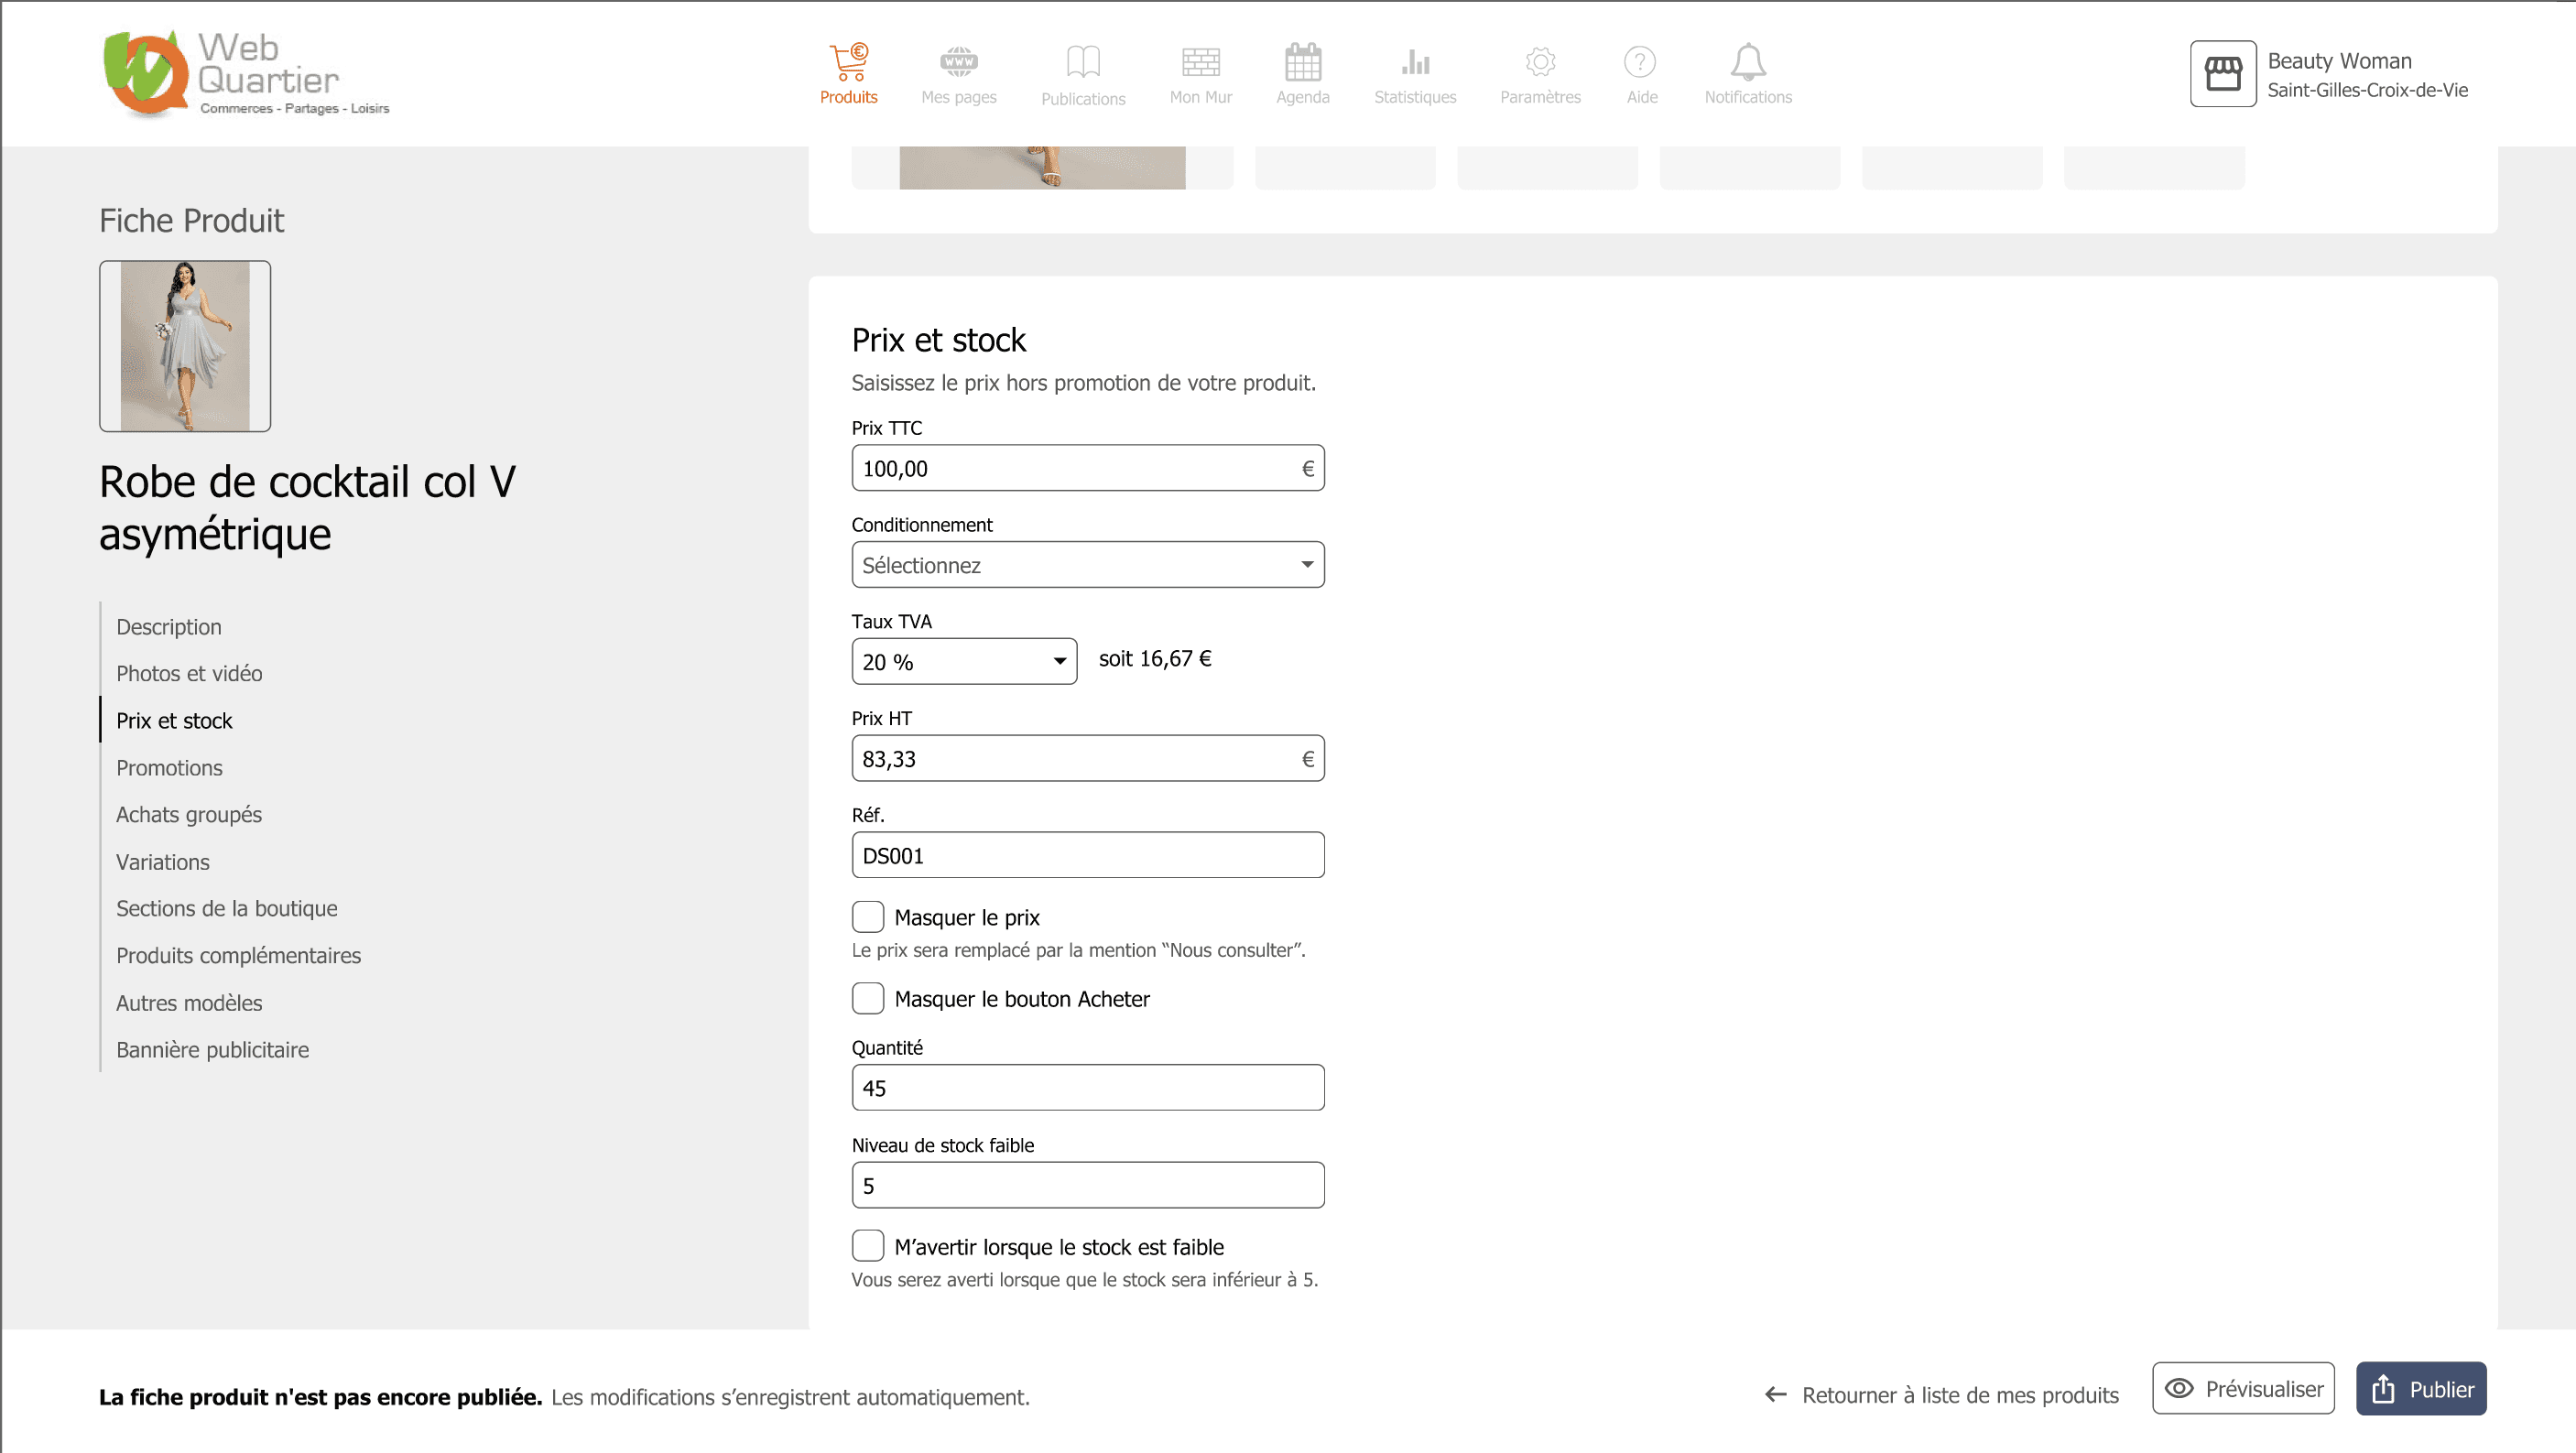Select Promotions in the sidebar menu
Screen dimensions: 2576x1453
pyautogui.click(x=169, y=768)
